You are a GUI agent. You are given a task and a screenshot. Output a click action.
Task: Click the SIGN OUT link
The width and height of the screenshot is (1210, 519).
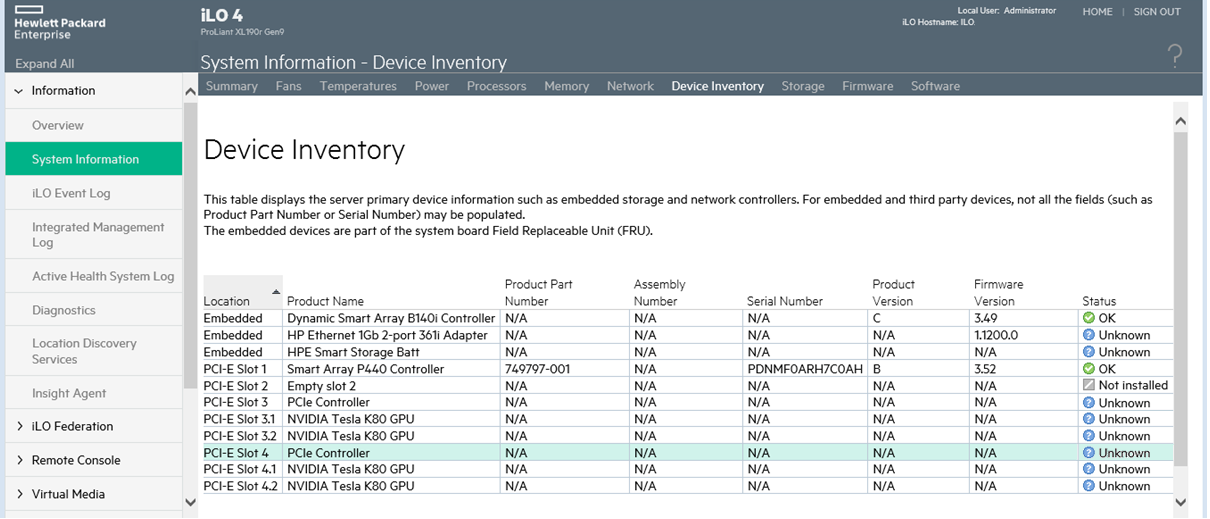tap(1157, 12)
